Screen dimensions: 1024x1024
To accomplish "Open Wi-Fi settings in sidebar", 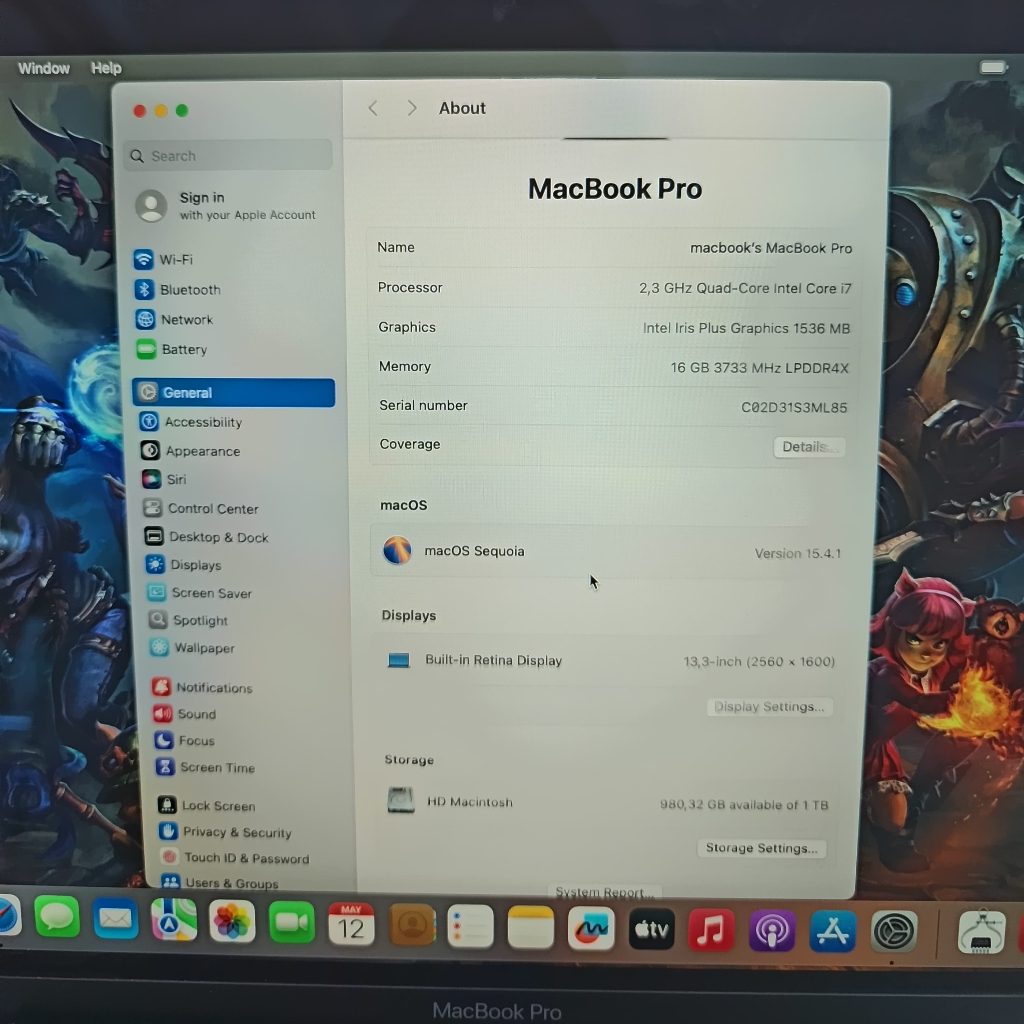I will pyautogui.click(x=175, y=259).
